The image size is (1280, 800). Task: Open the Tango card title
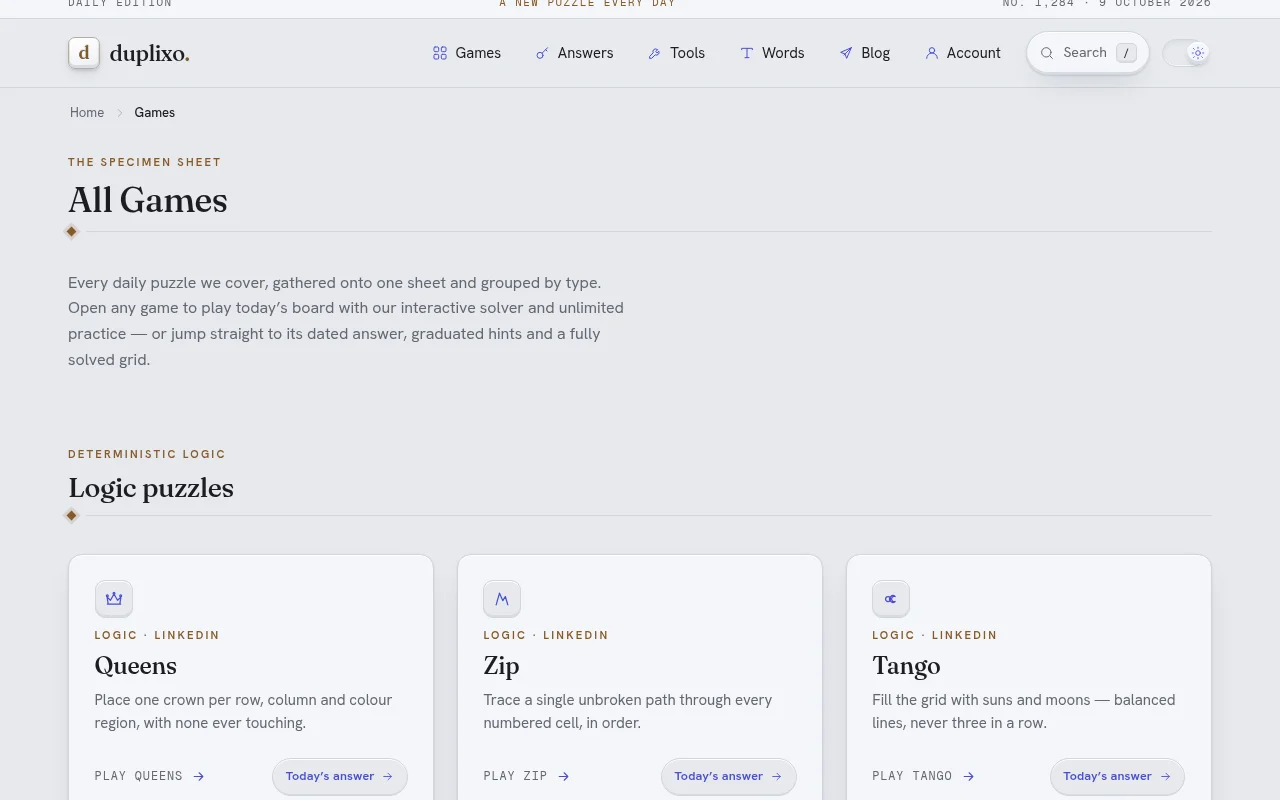tap(906, 666)
